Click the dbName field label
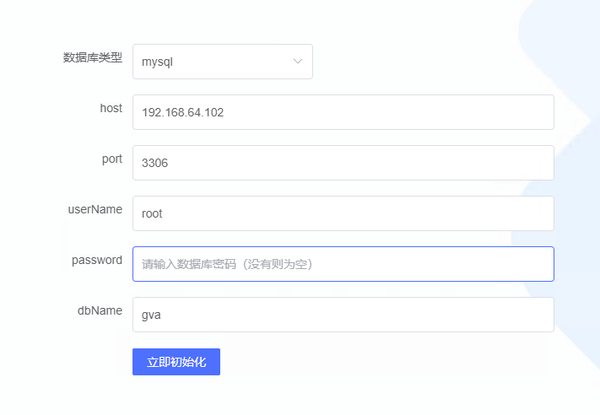The width and height of the screenshot is (600, 415). [x=100, y=311]
